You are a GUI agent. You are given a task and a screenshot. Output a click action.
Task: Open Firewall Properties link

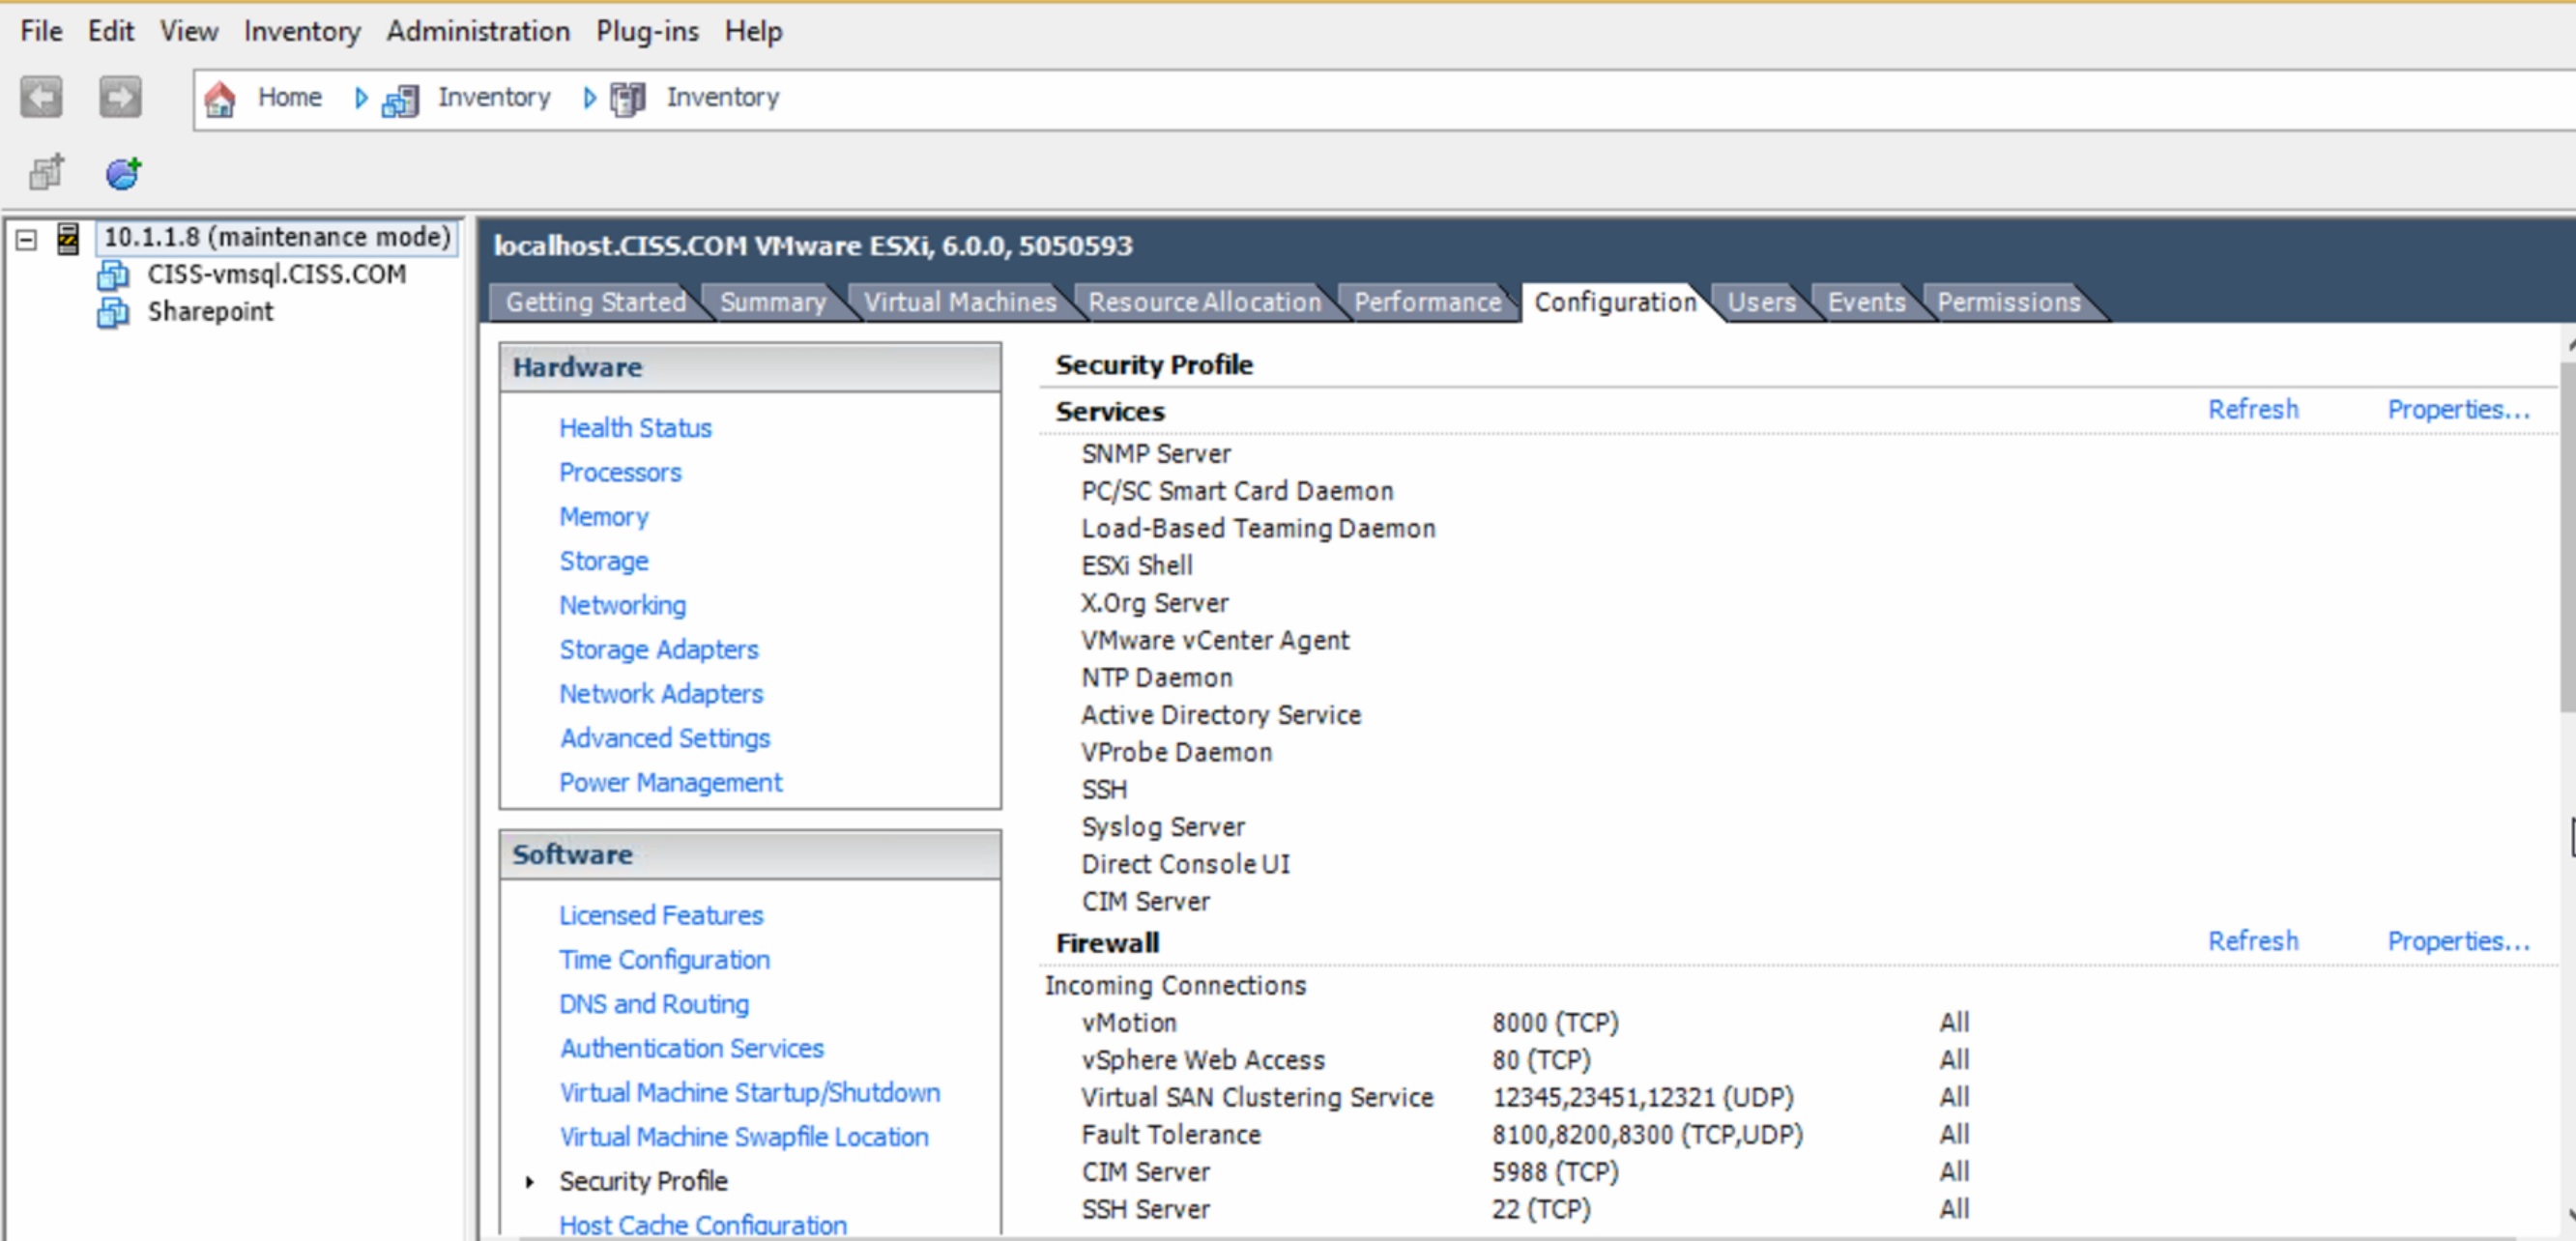pyautogui.click(x=2458, y=942)
